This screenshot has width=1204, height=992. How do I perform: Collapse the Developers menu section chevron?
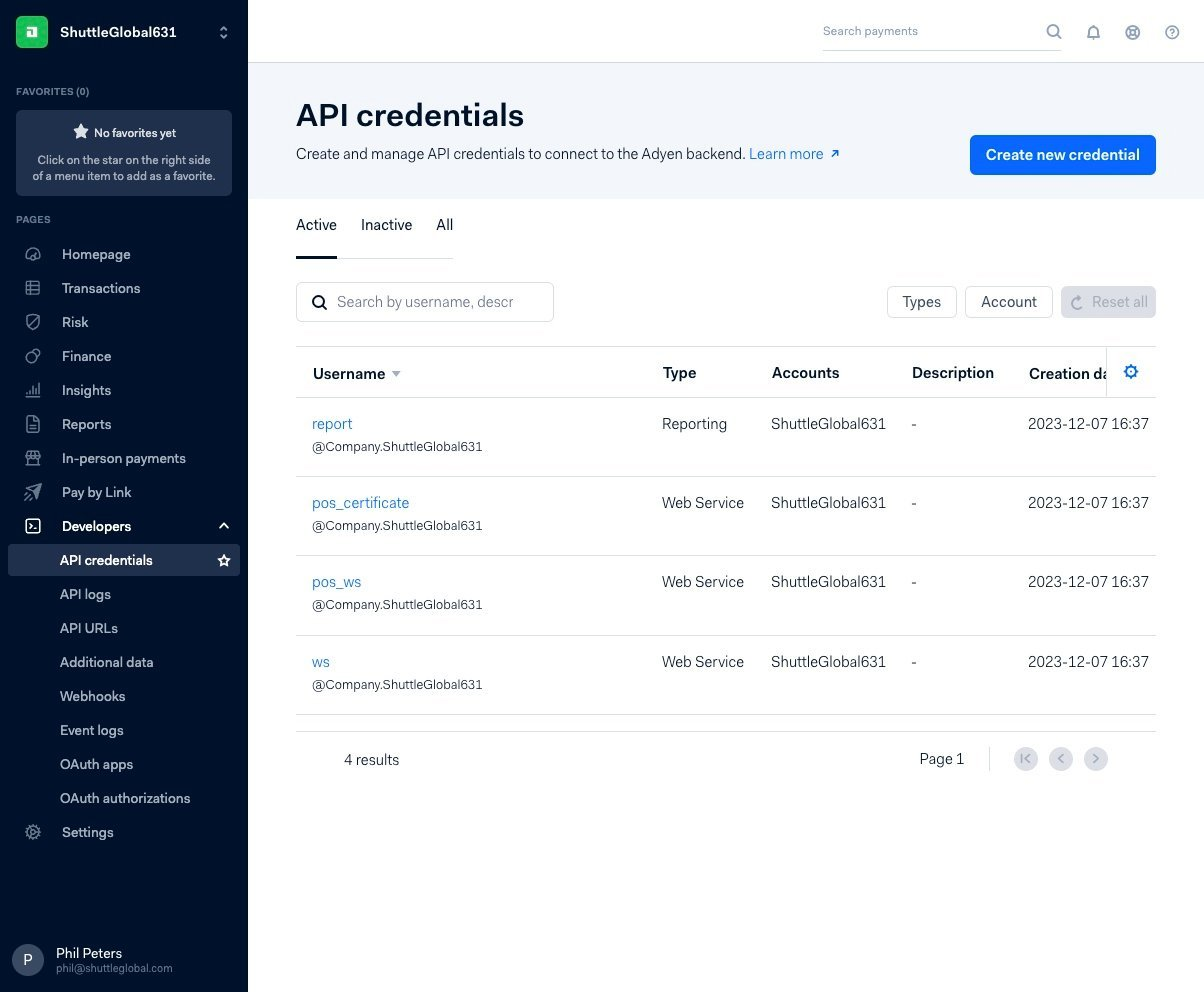click(224, 526)
